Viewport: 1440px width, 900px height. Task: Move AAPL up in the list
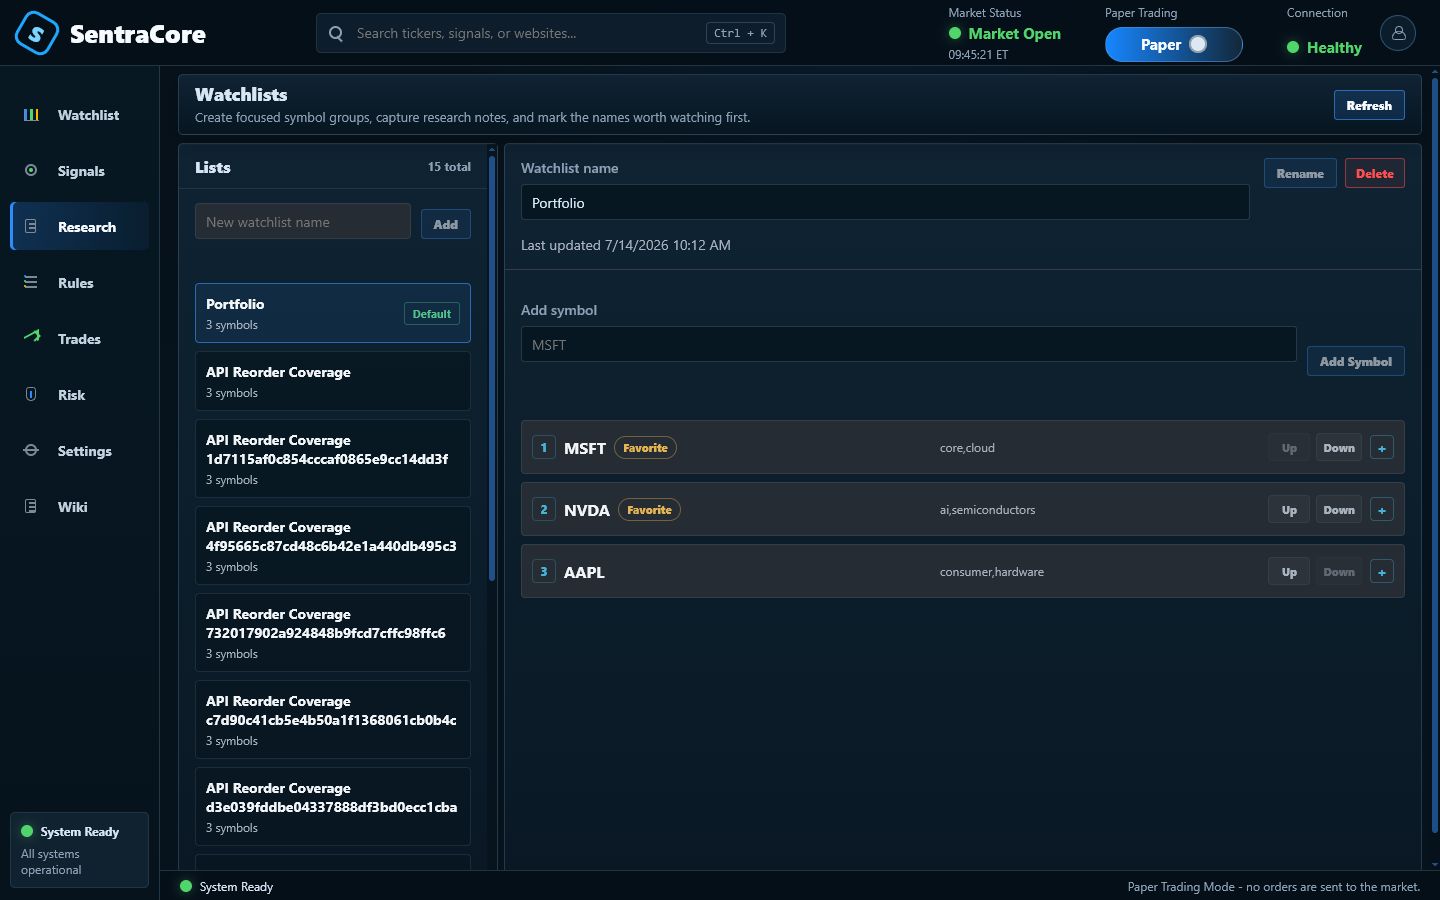coord(1289,572)
